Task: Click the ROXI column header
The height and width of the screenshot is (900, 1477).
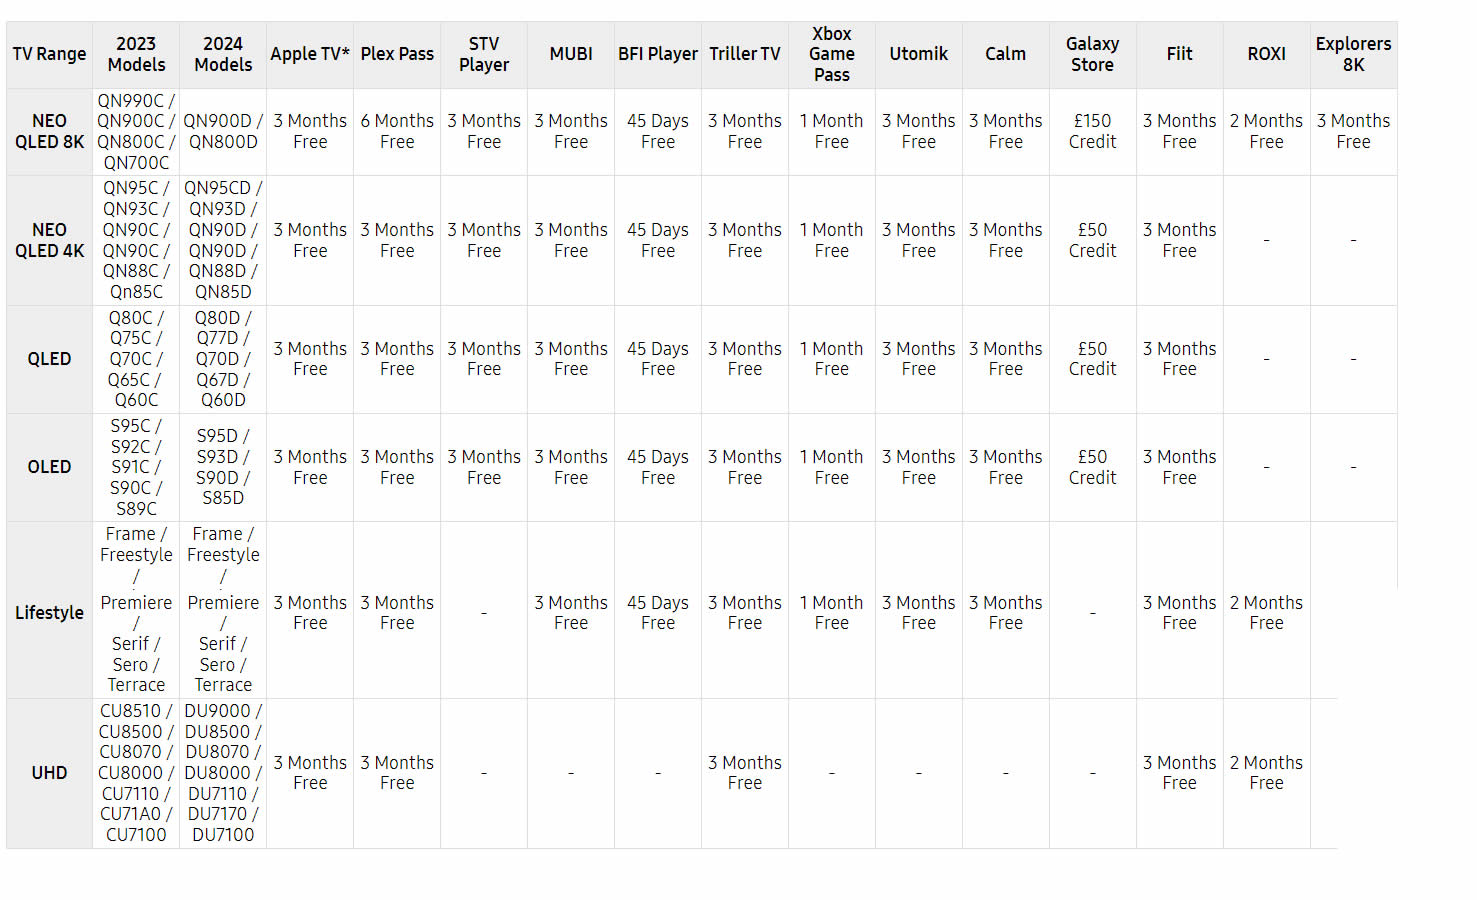Action: 1266,54
